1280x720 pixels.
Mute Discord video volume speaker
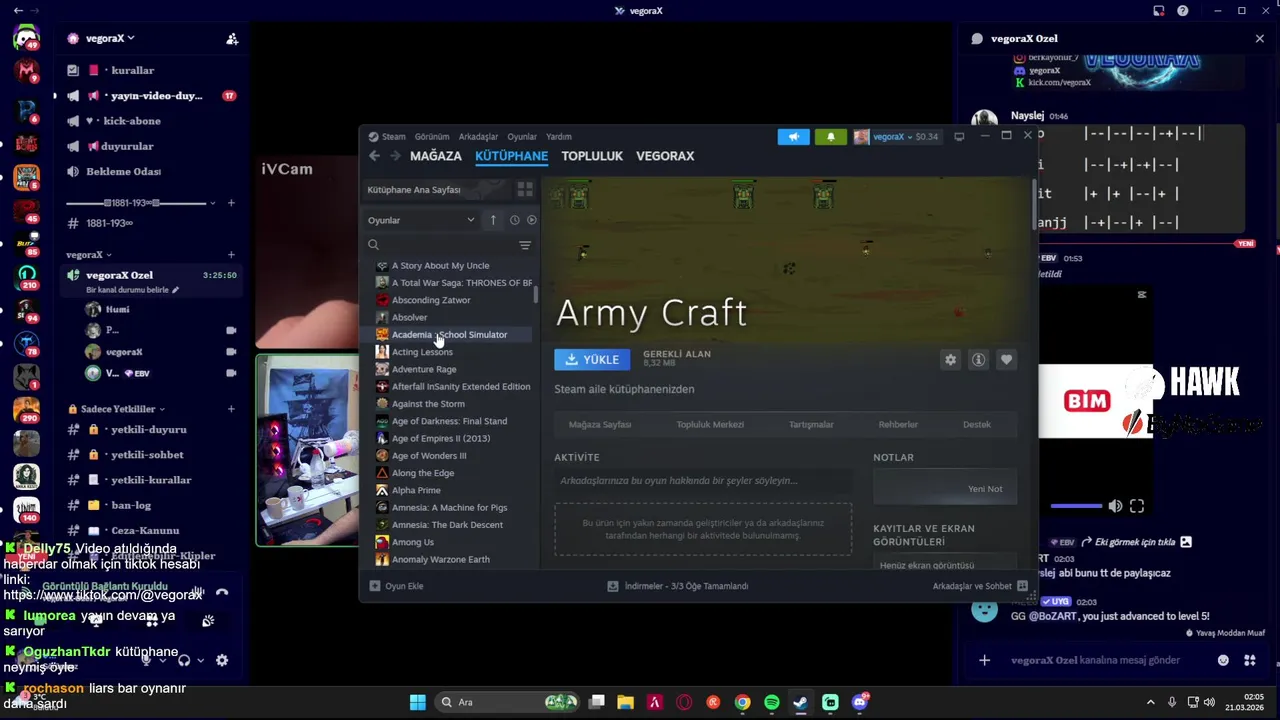click(x=1115, y=506)
